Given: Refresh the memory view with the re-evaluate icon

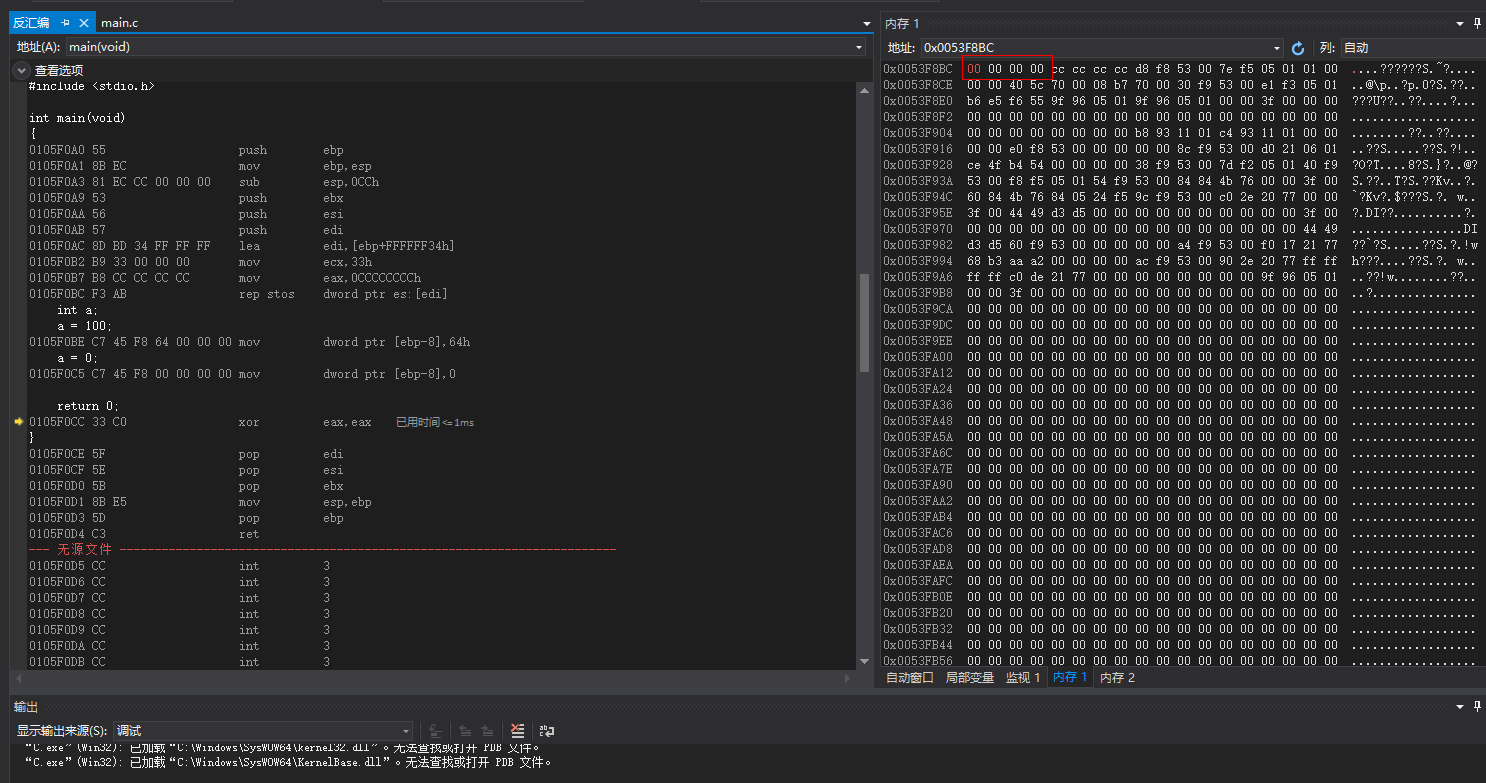Looking at the screenshot, I should (1298, 48).
